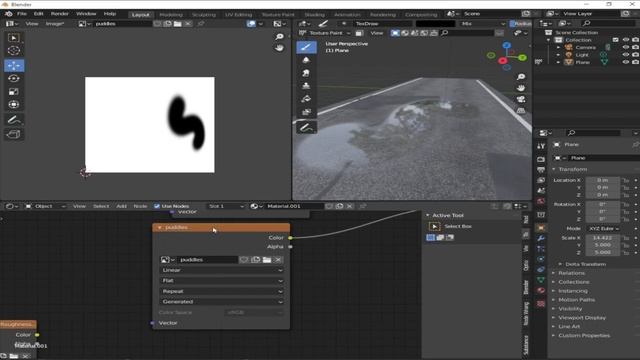Toggle the Use Nodes checkbox
This screenshot has width=640, height=360.
pos(157,206)
